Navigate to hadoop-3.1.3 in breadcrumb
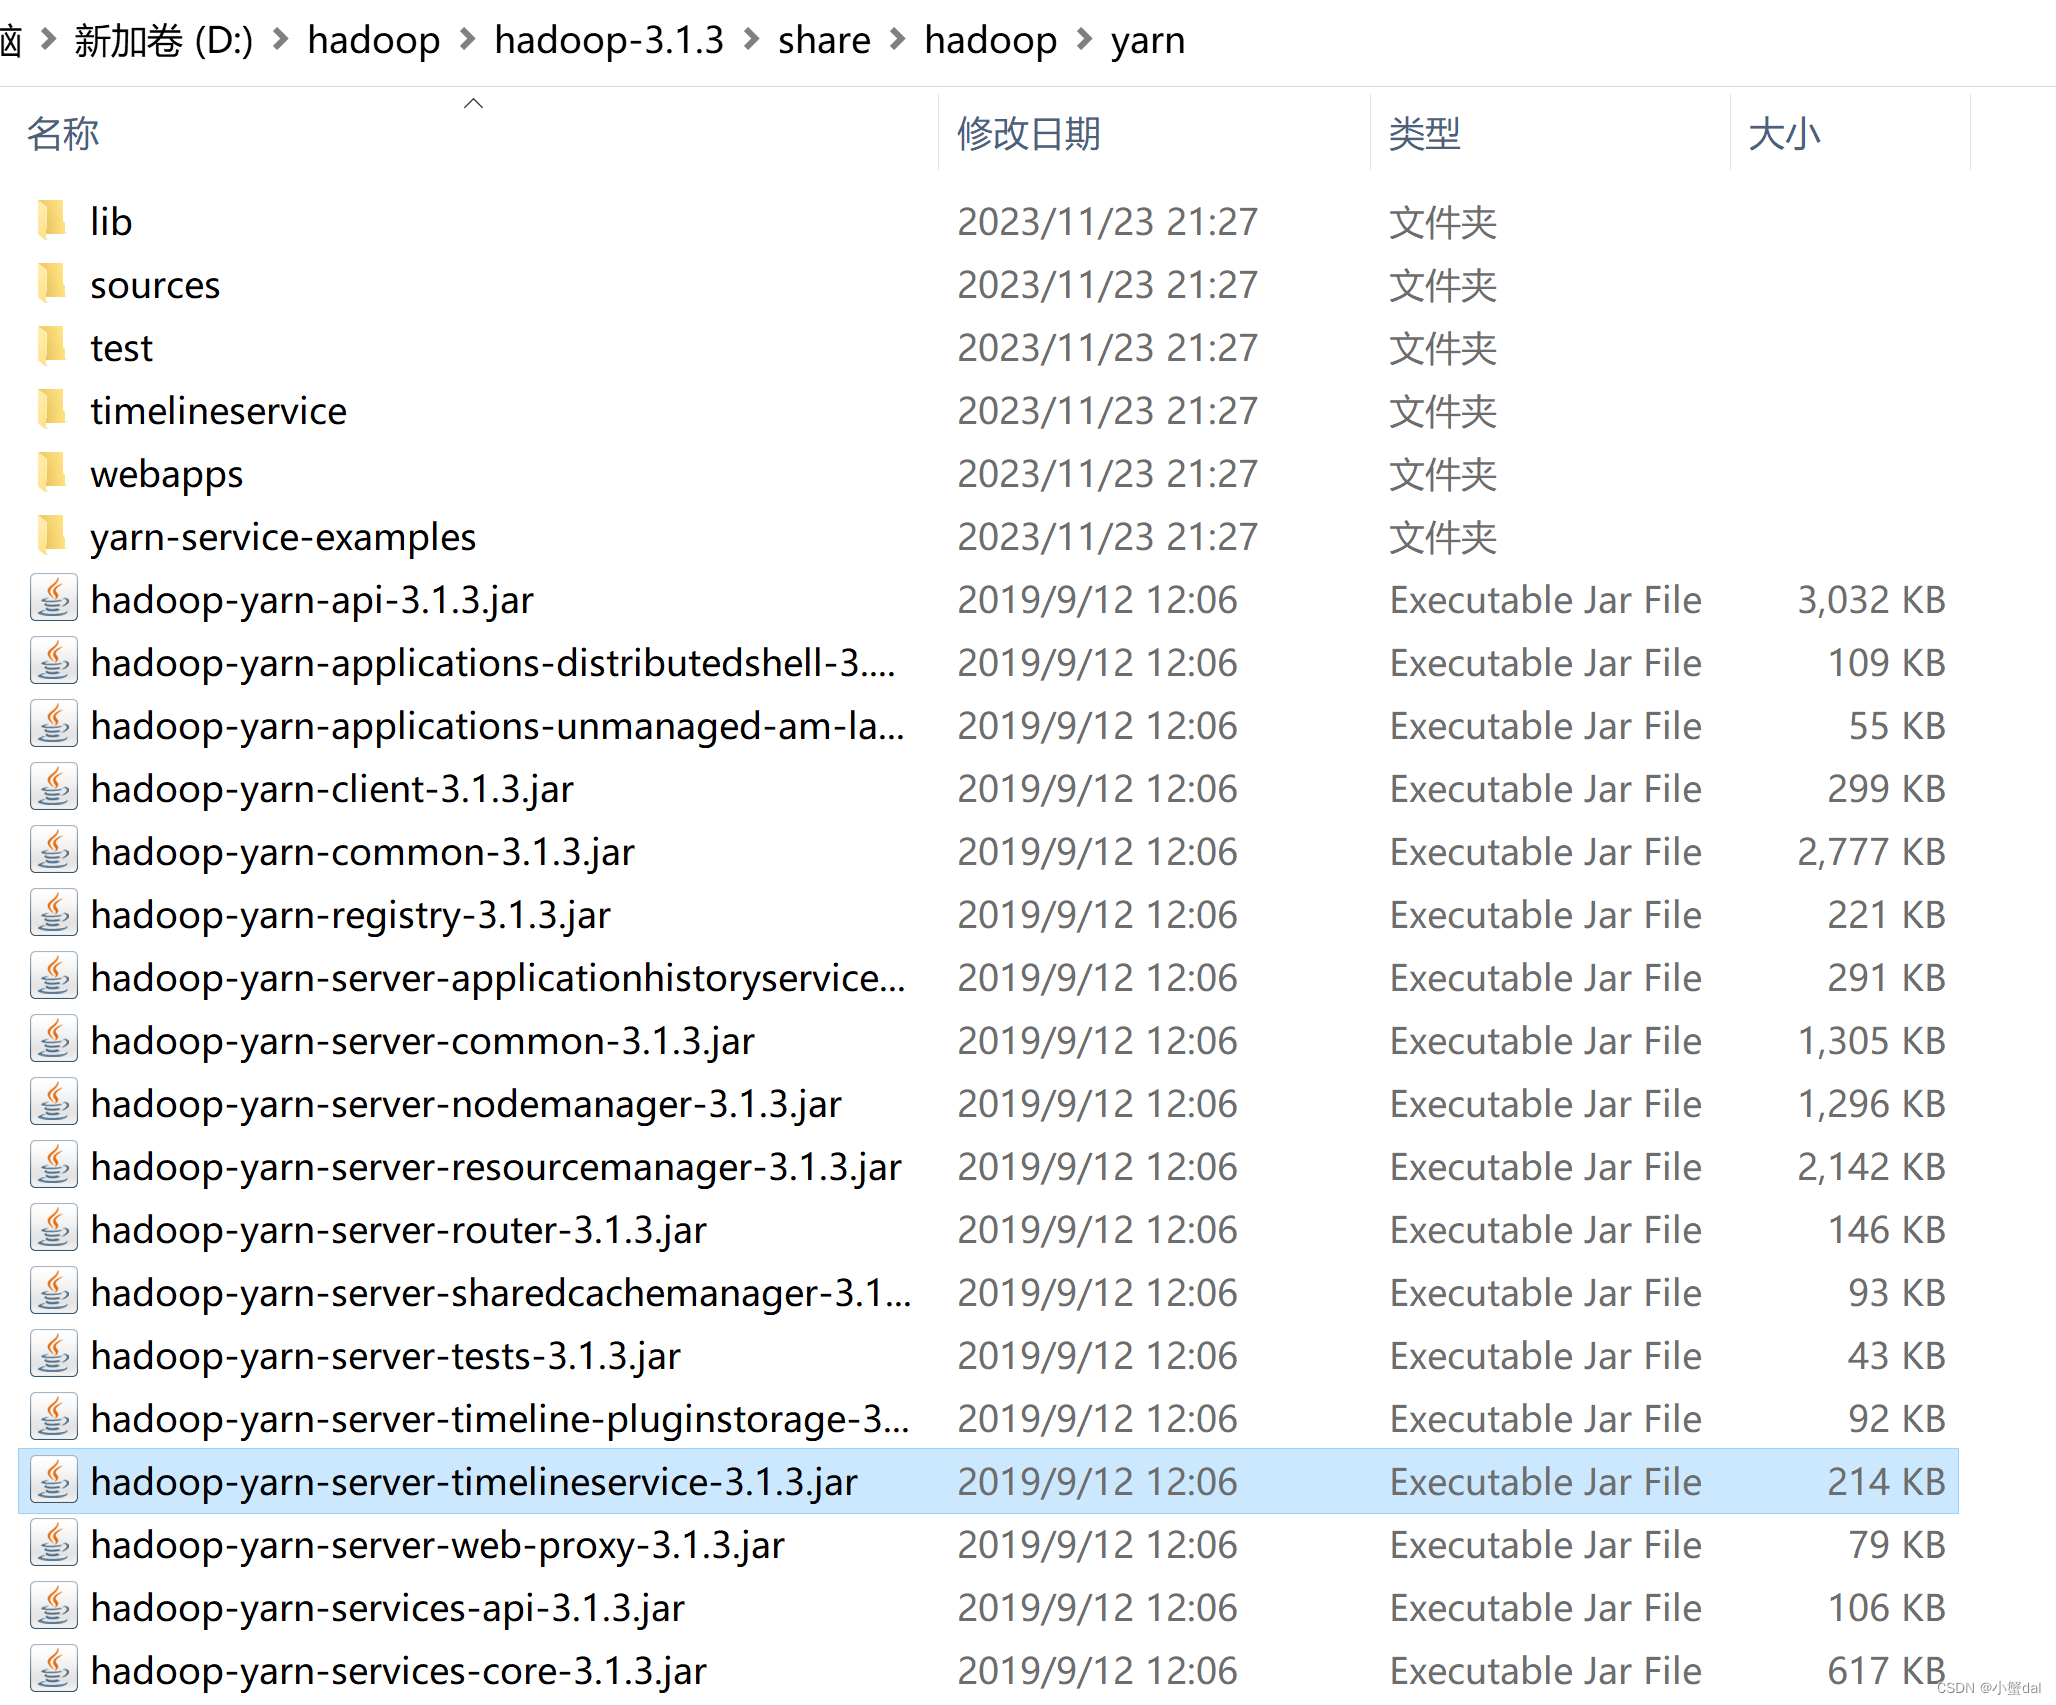This screenshot has width=2056, height=1705. click(608, 40)
